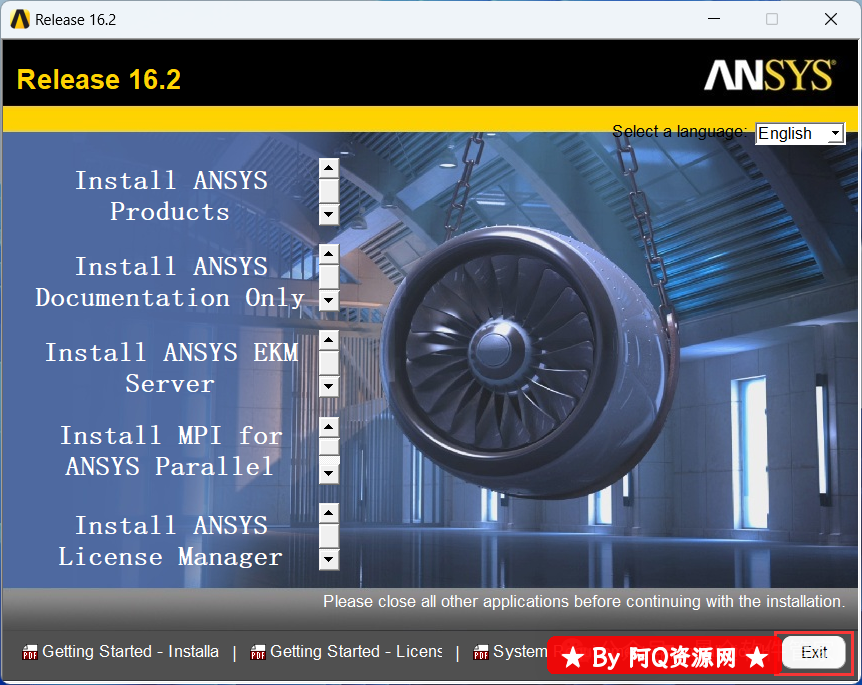Launch Install MPI for ANSYS Parallel
862x685 pixels.
[171, 451]
